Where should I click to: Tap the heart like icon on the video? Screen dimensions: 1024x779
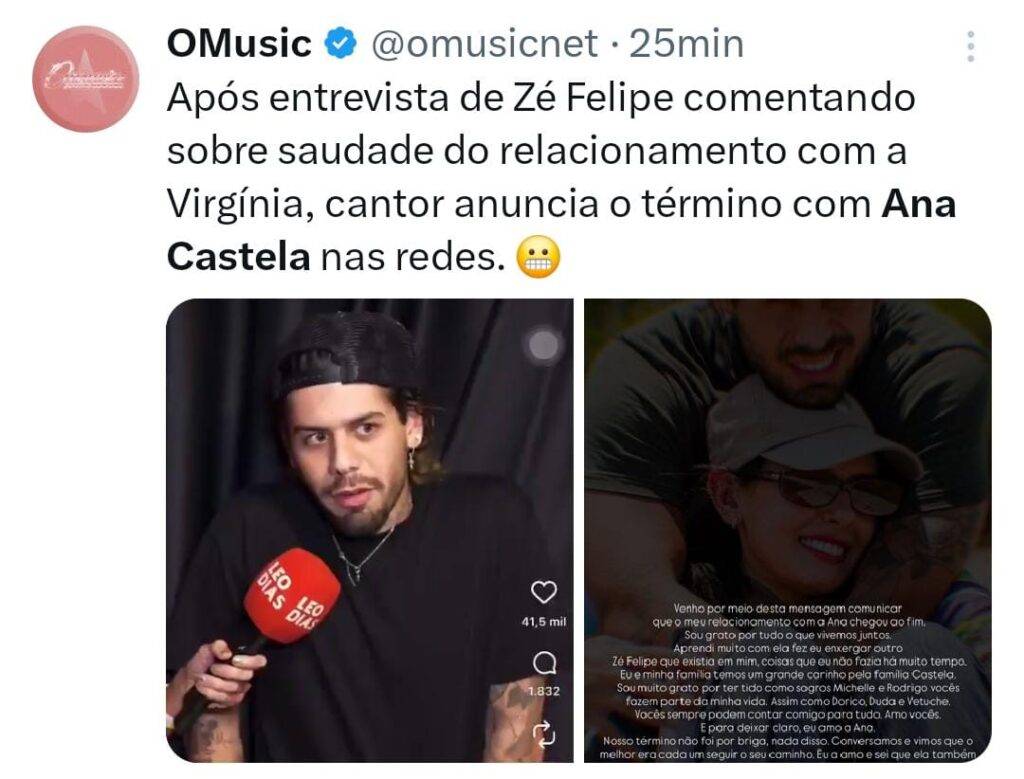click(x=543, y=592)
